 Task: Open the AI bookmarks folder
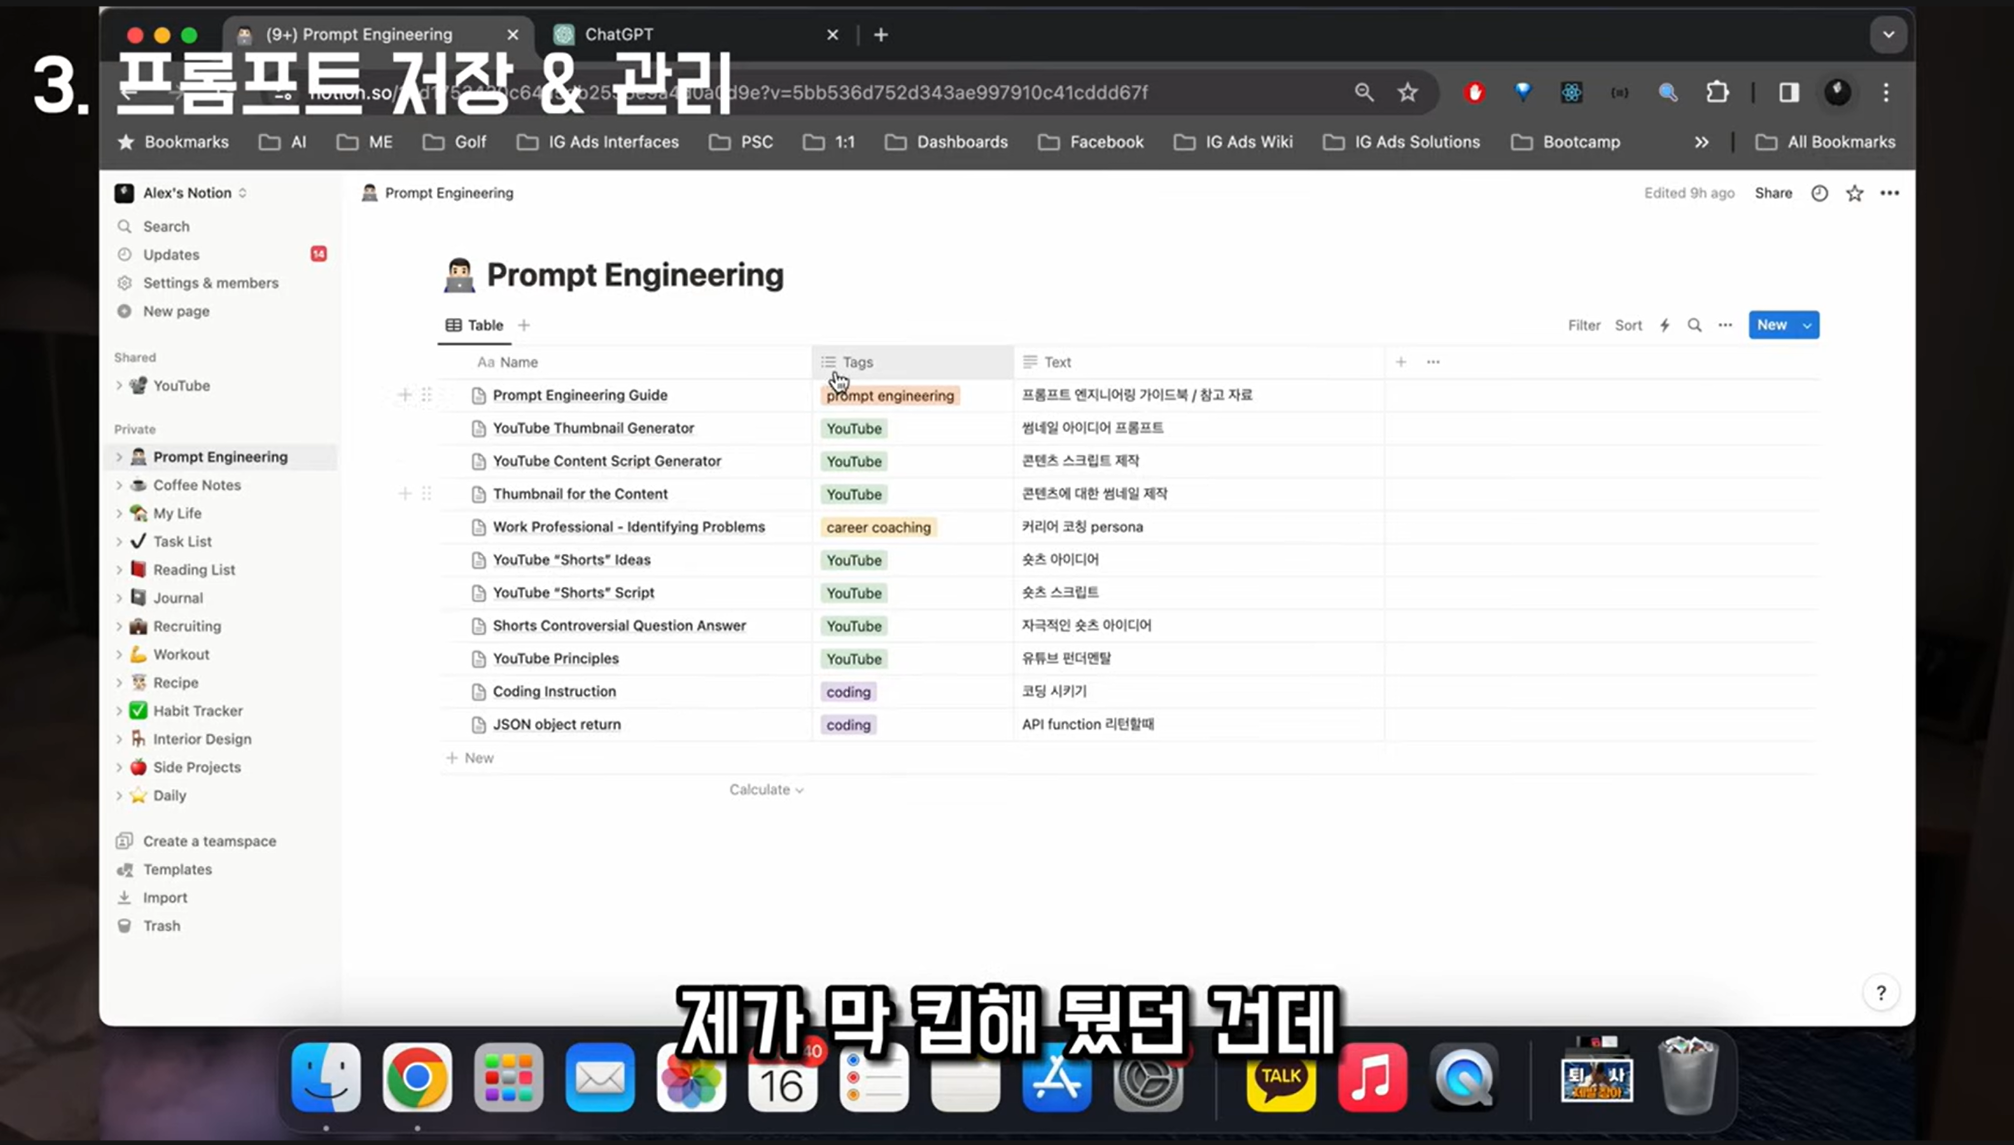(283, 142)
